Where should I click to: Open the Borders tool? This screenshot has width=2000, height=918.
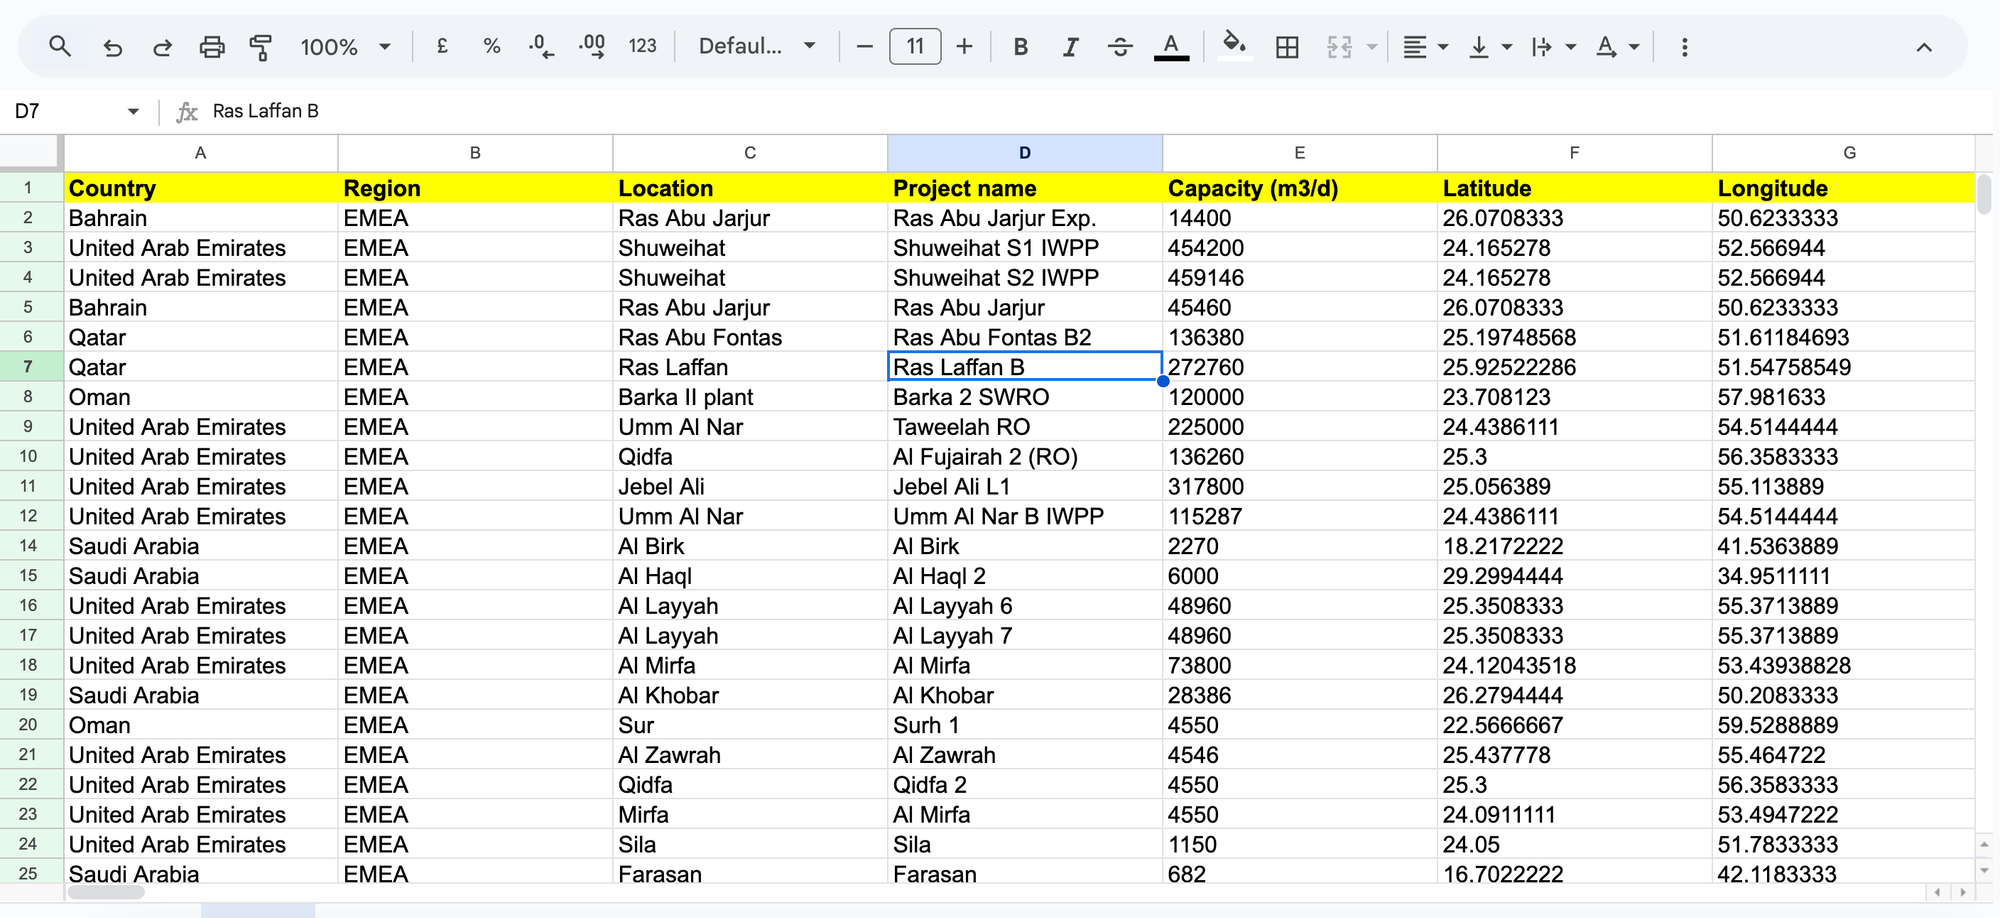[x=1287, y=46]
